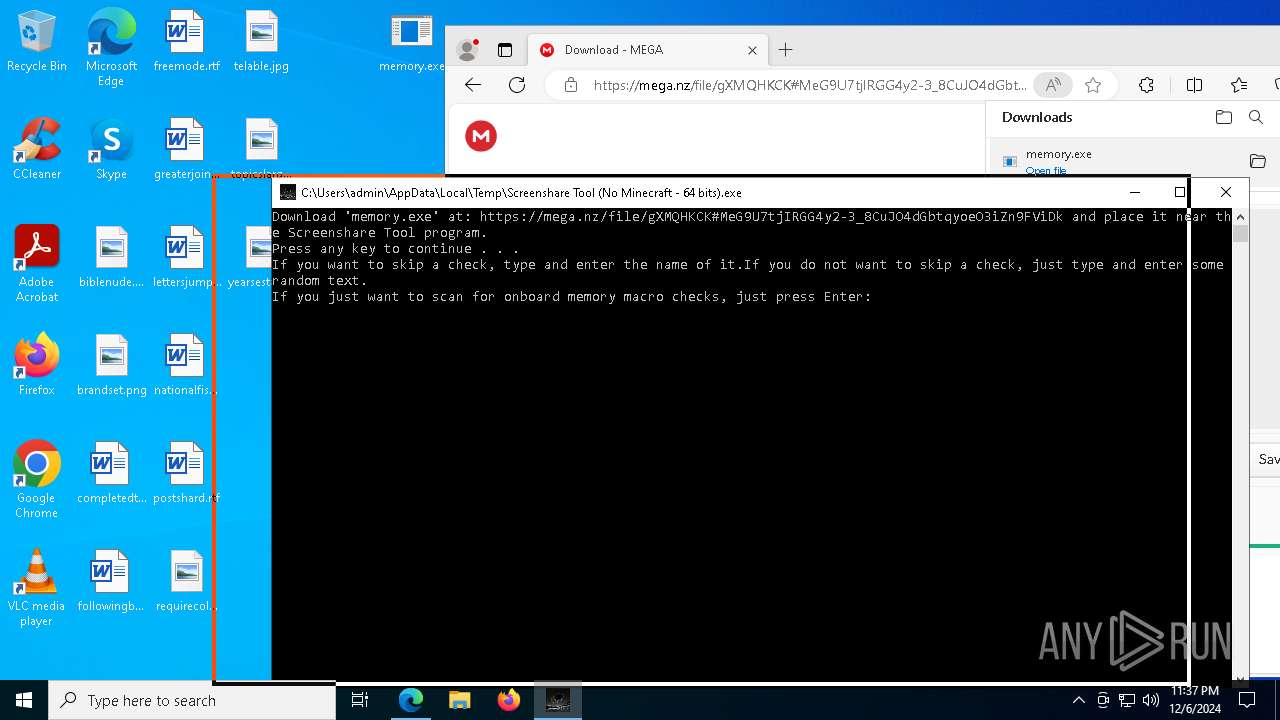Click the Windows Start button
Image resolution: width=1280 pixels, height=720 pixels.
tap(24, 700)
